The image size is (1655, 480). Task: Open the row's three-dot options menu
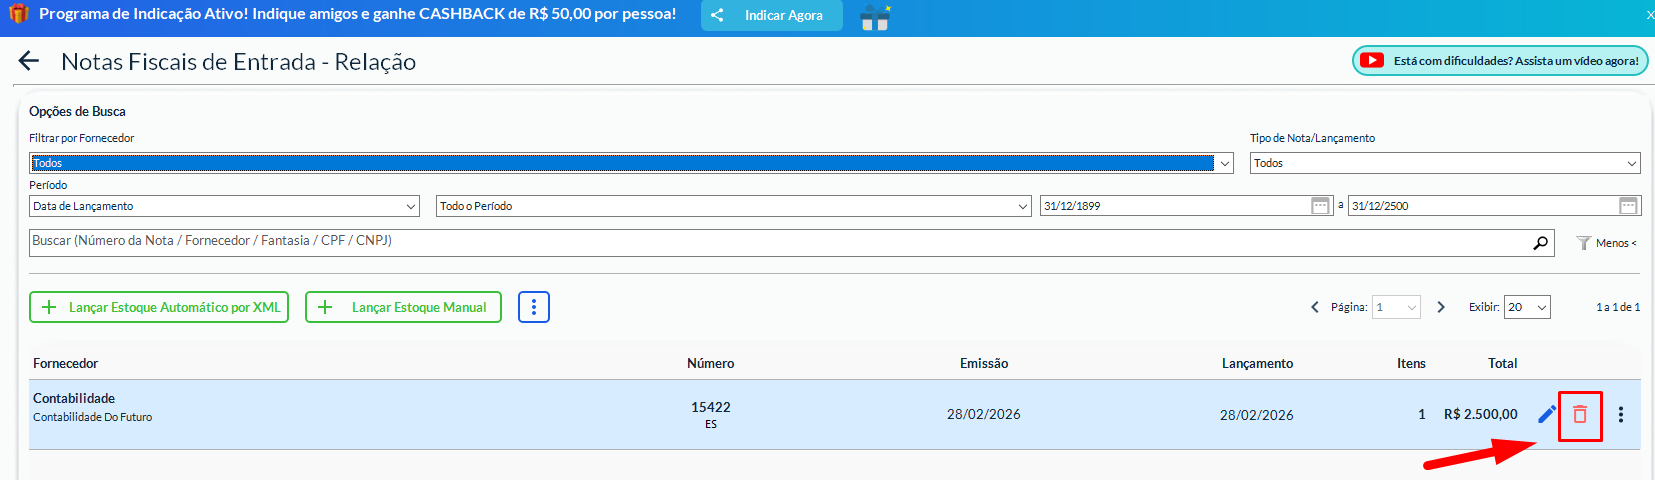(1621, 414)
